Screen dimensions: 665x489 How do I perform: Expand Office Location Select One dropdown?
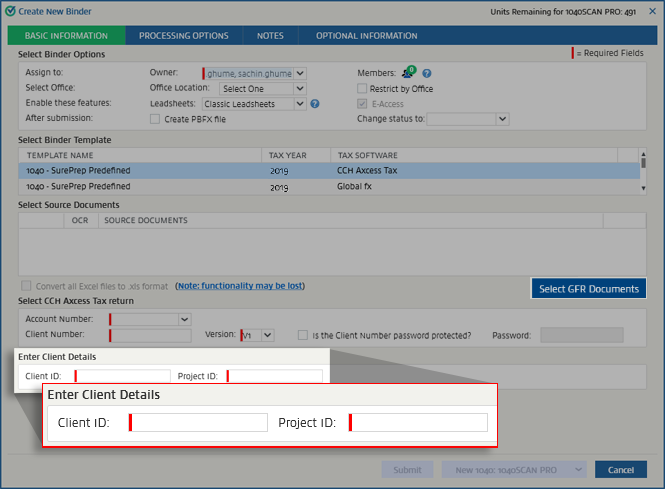tap(300, 89)
